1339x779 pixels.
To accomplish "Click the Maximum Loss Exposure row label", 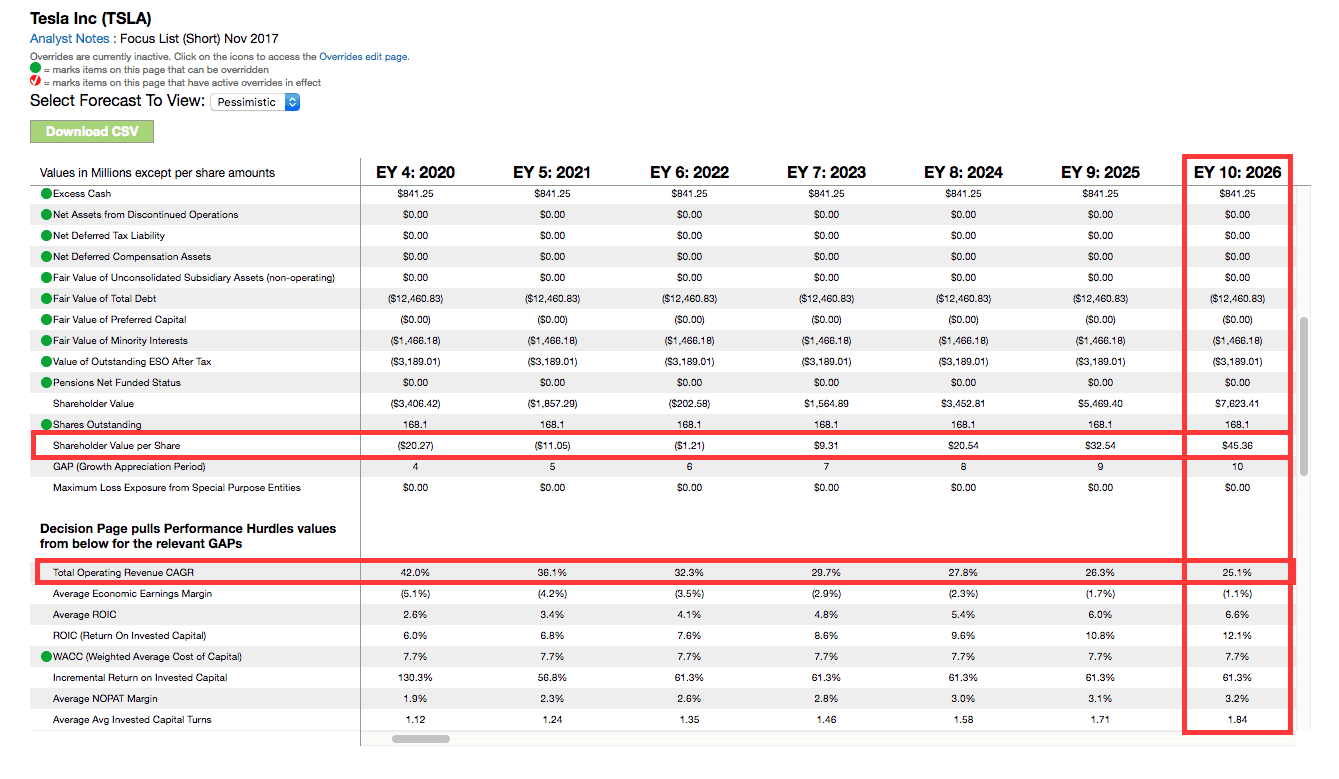I will pos(177,488).
